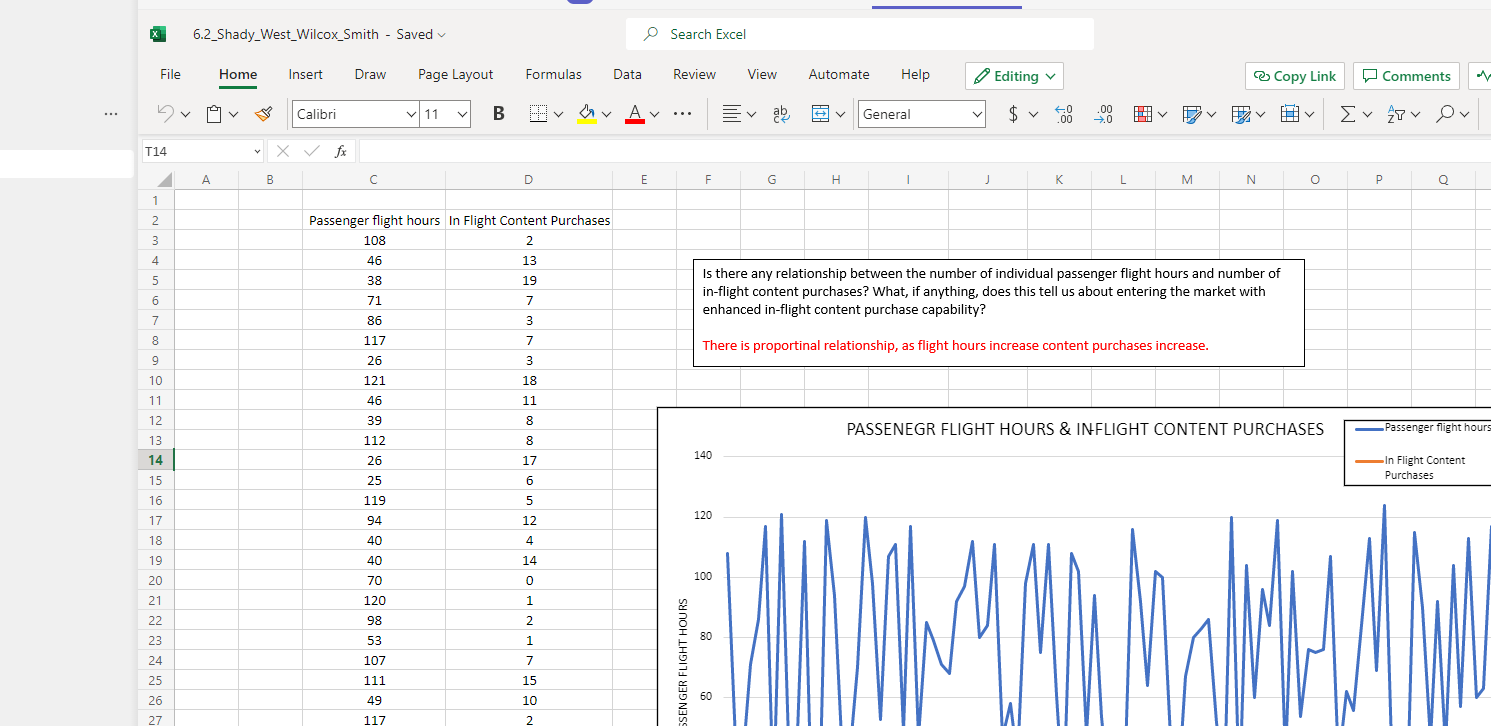The image size is (1491, 726).
Task: Click the Copy Link button
Action: click(1294, 76)
